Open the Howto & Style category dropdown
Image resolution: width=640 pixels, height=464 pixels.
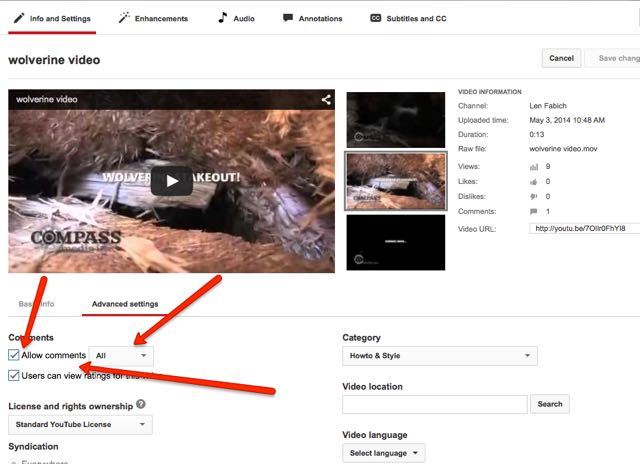(x=440, y=356)
